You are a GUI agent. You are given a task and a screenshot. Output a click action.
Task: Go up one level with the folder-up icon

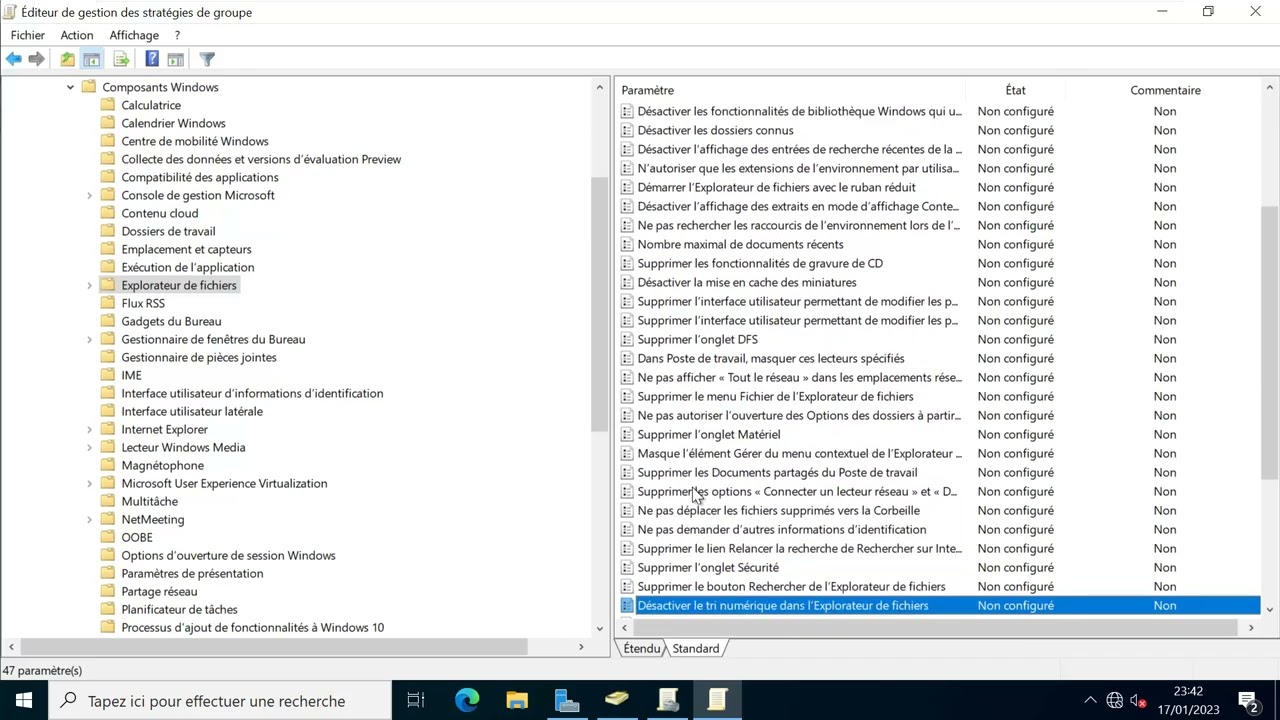point(67,59)
